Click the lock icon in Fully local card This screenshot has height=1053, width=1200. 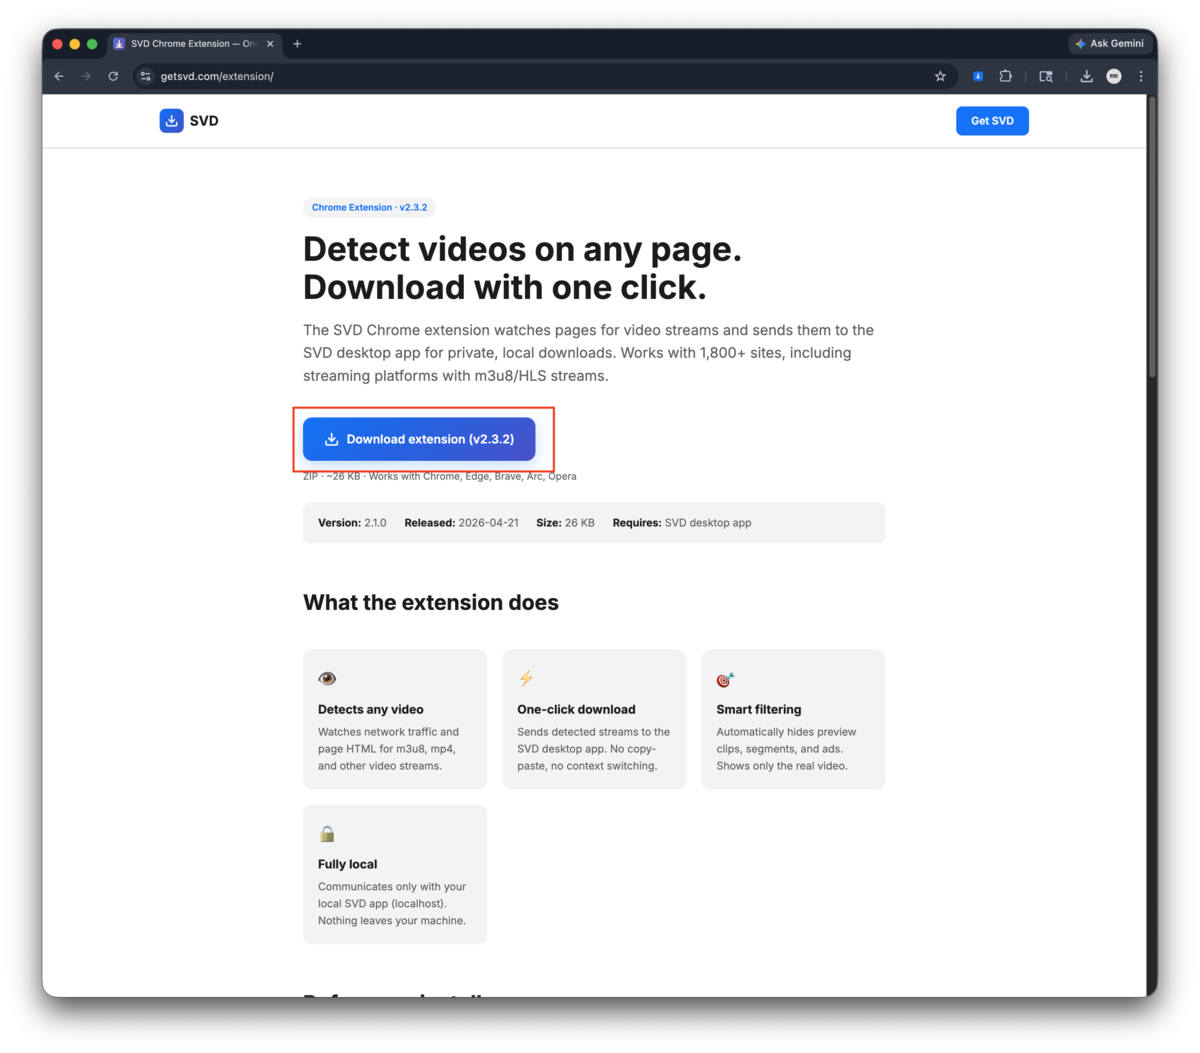coord(327,834)
